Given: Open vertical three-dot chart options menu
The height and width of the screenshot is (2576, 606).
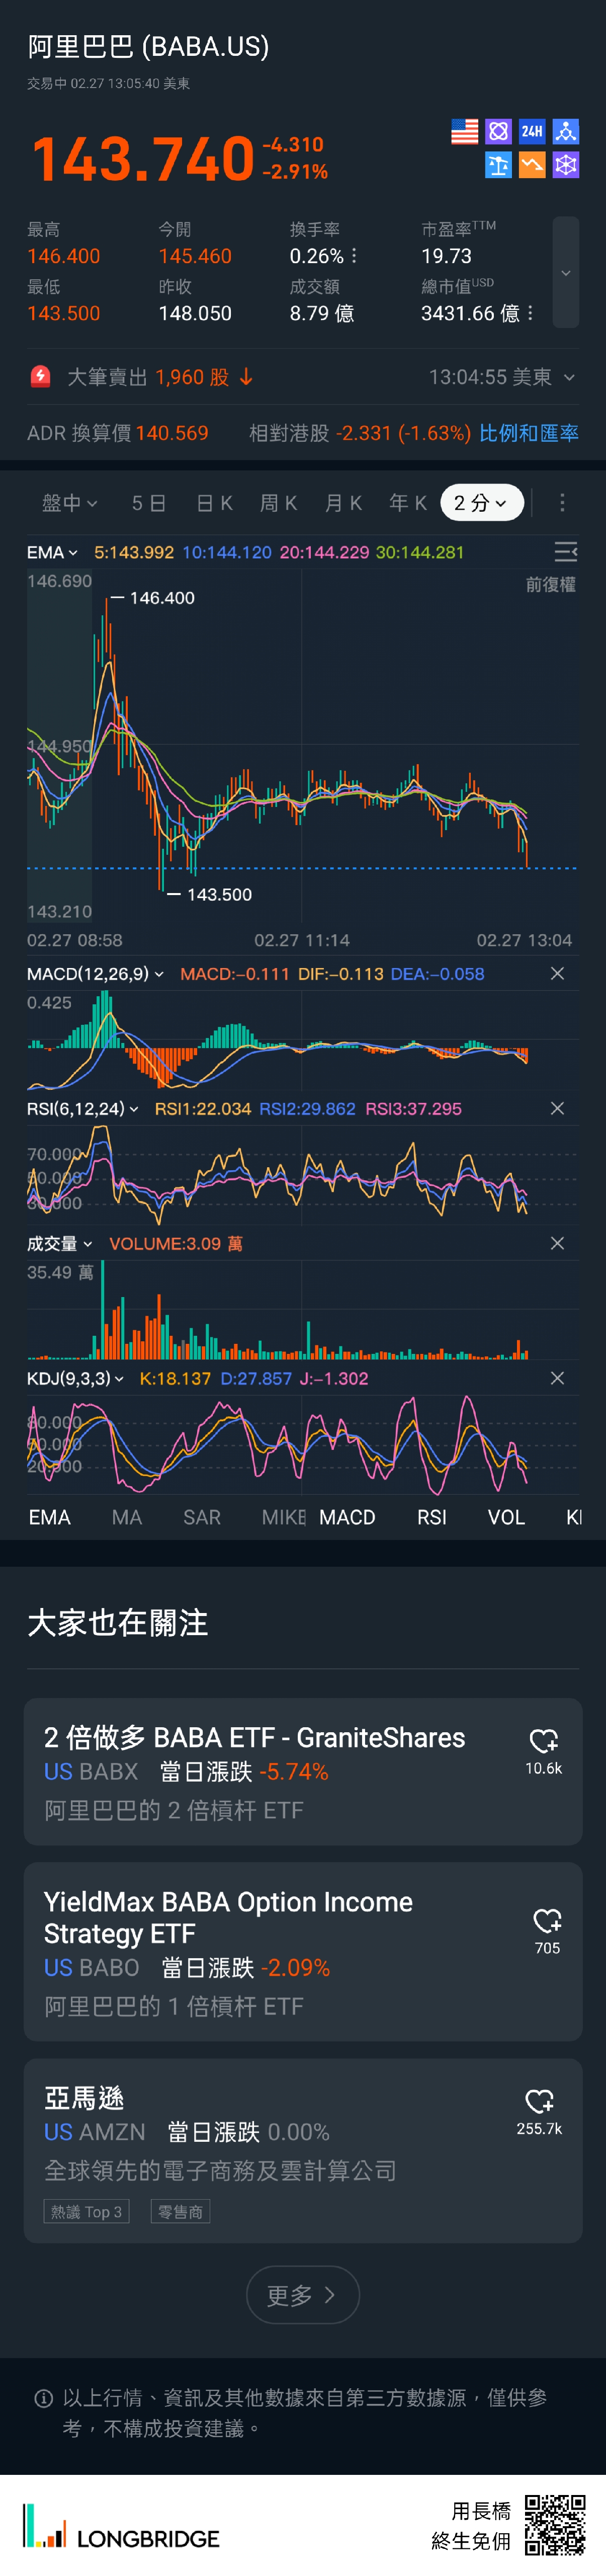Looking at the screenshot, I should [x=562, y=502].
